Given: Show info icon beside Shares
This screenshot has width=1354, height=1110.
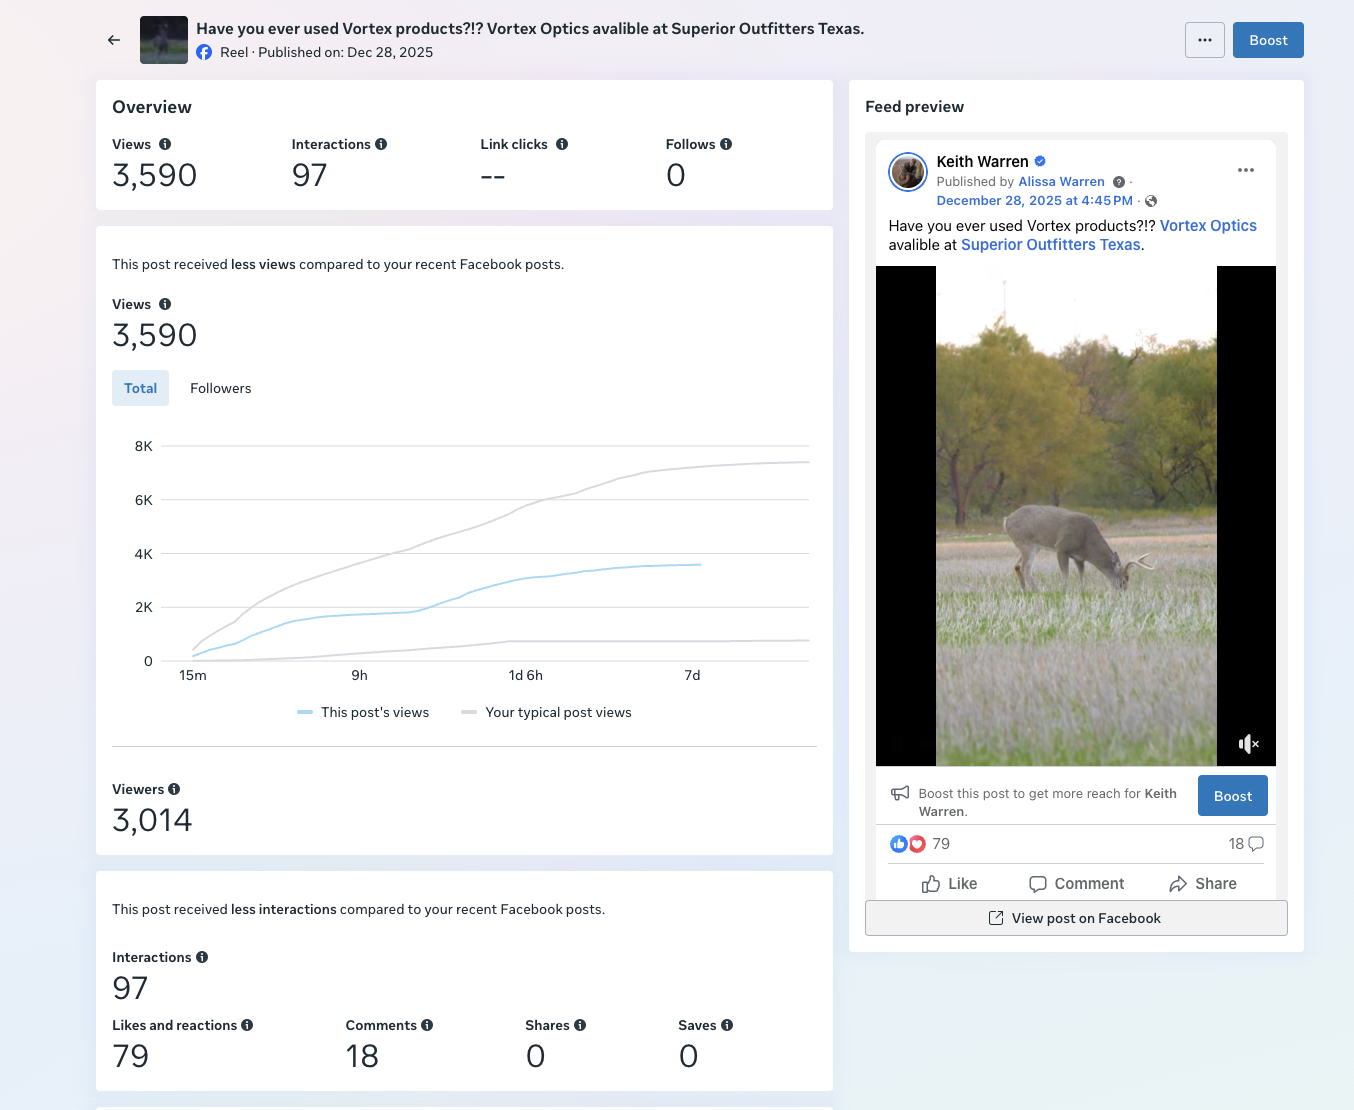Looking at the screenshot, I should pos(580,1025).
